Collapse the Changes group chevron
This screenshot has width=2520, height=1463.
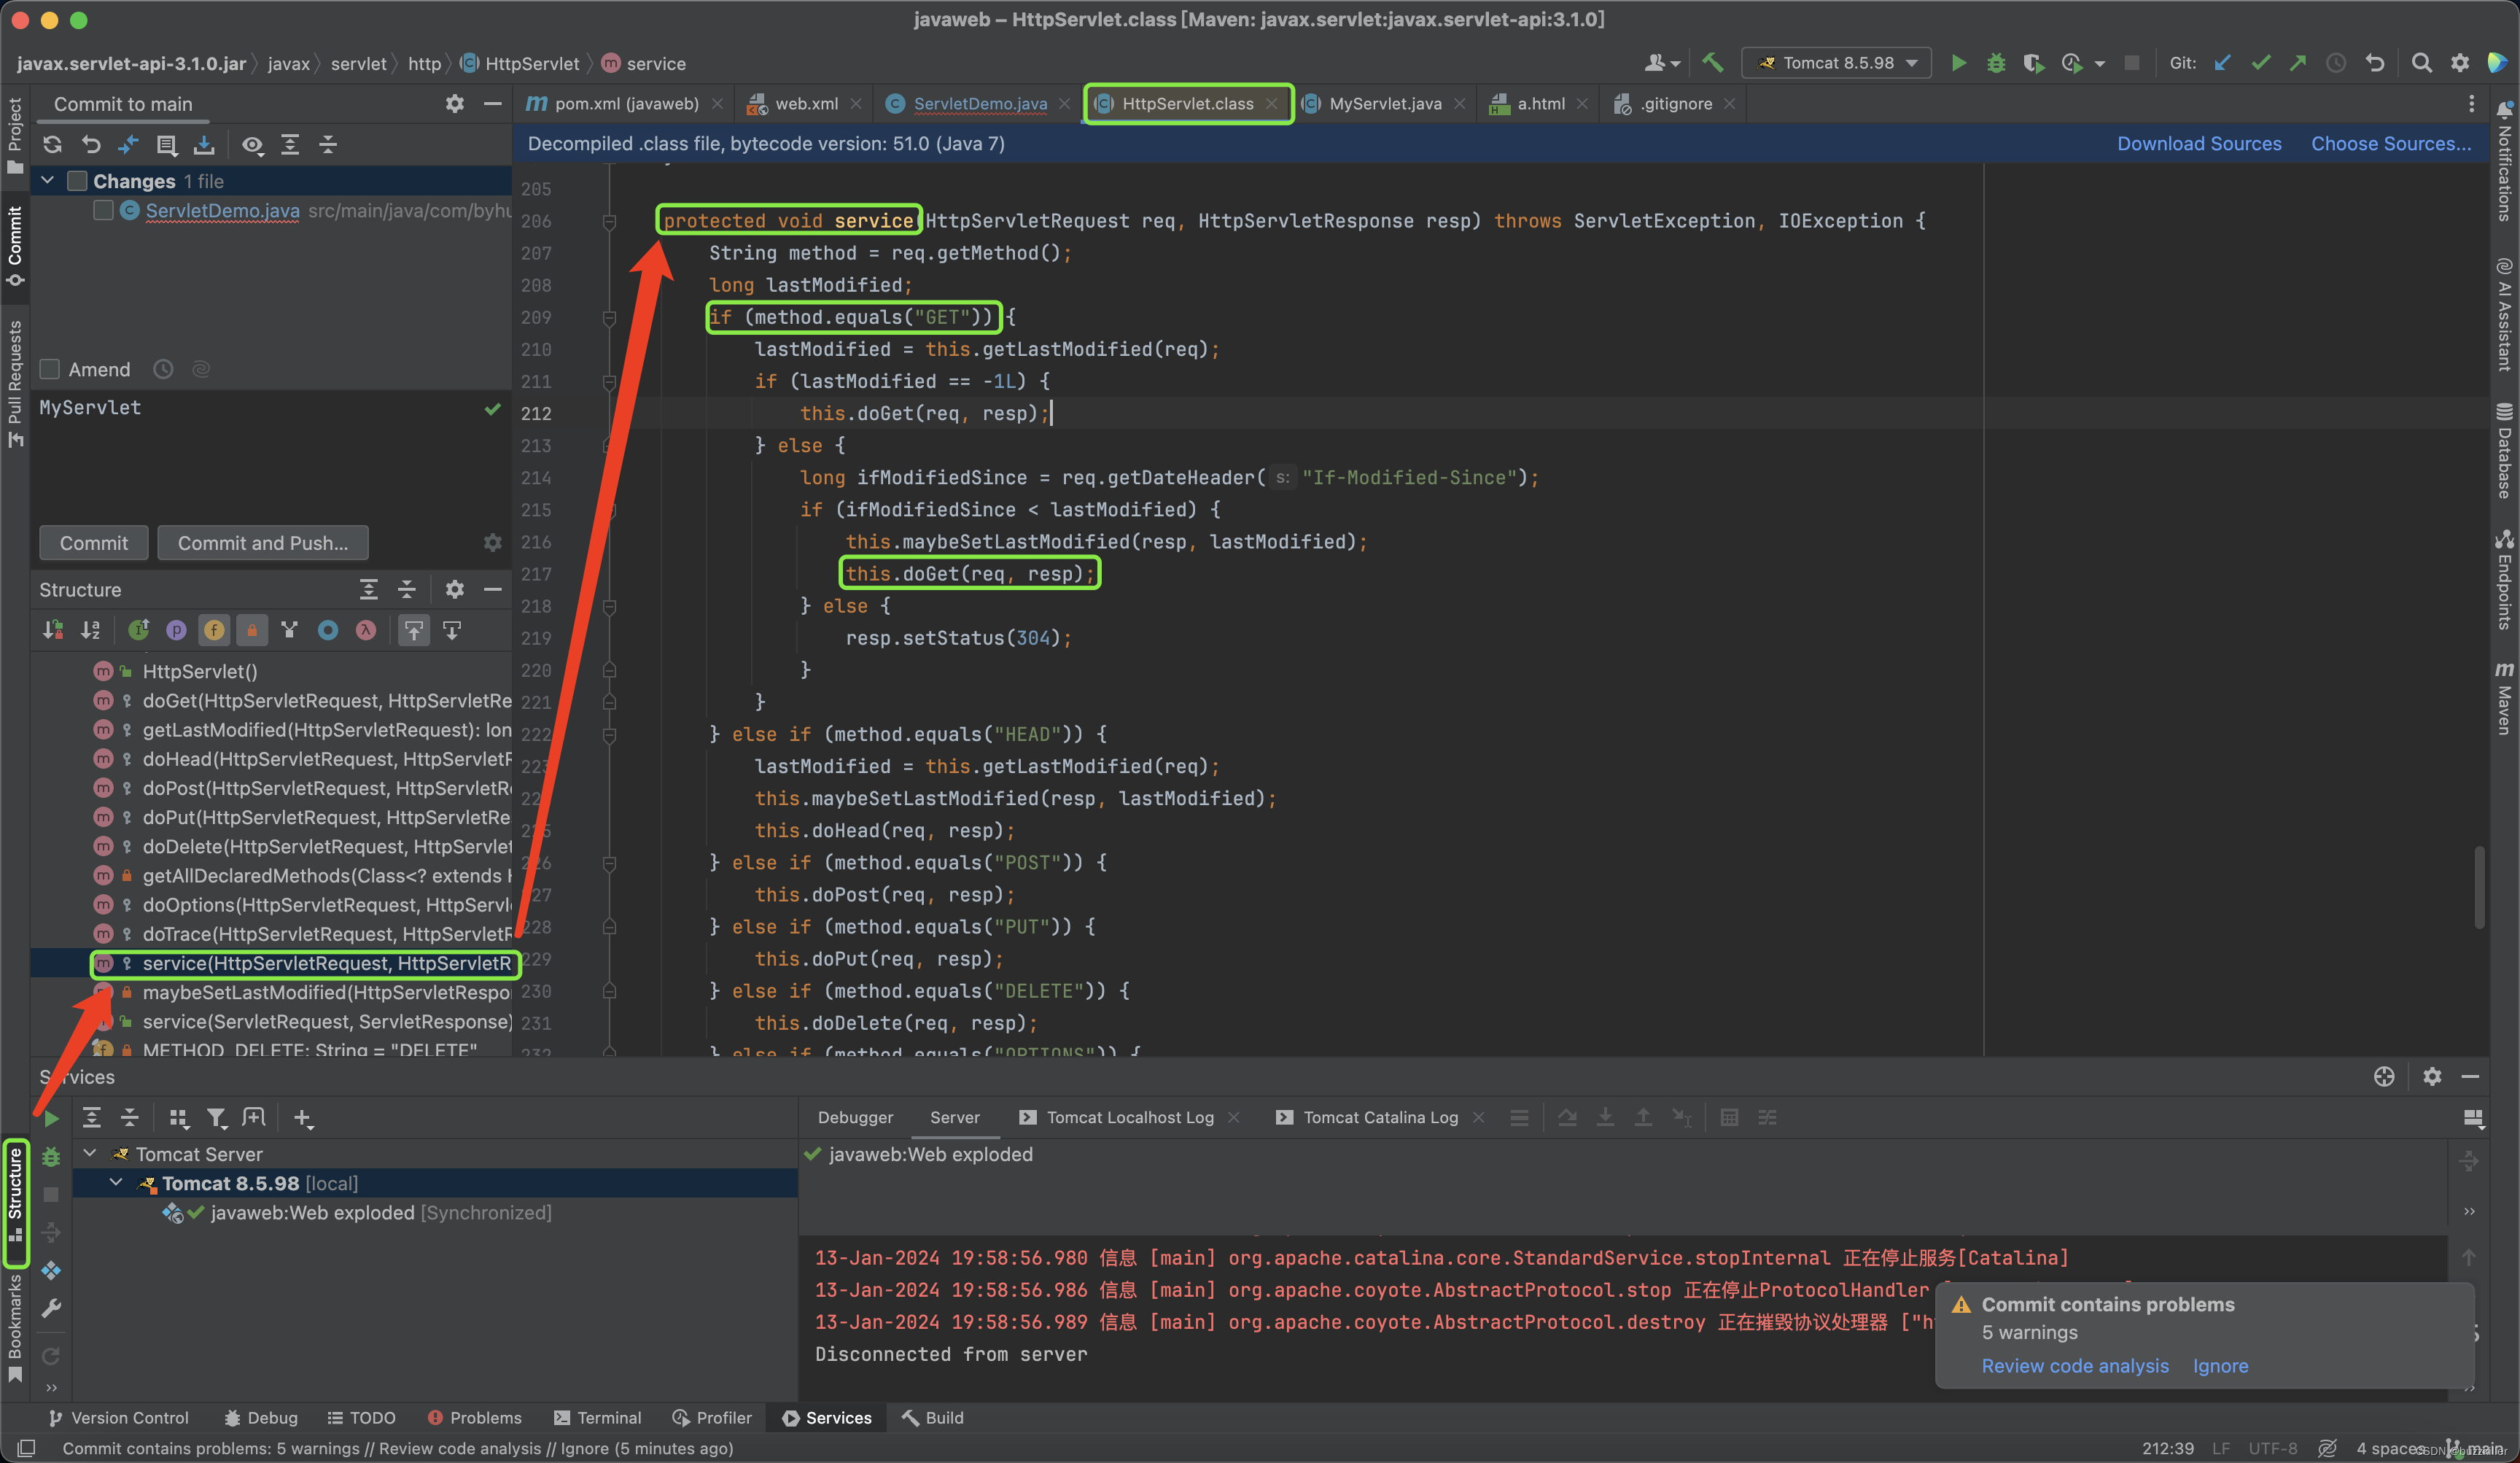click(47, 181)
